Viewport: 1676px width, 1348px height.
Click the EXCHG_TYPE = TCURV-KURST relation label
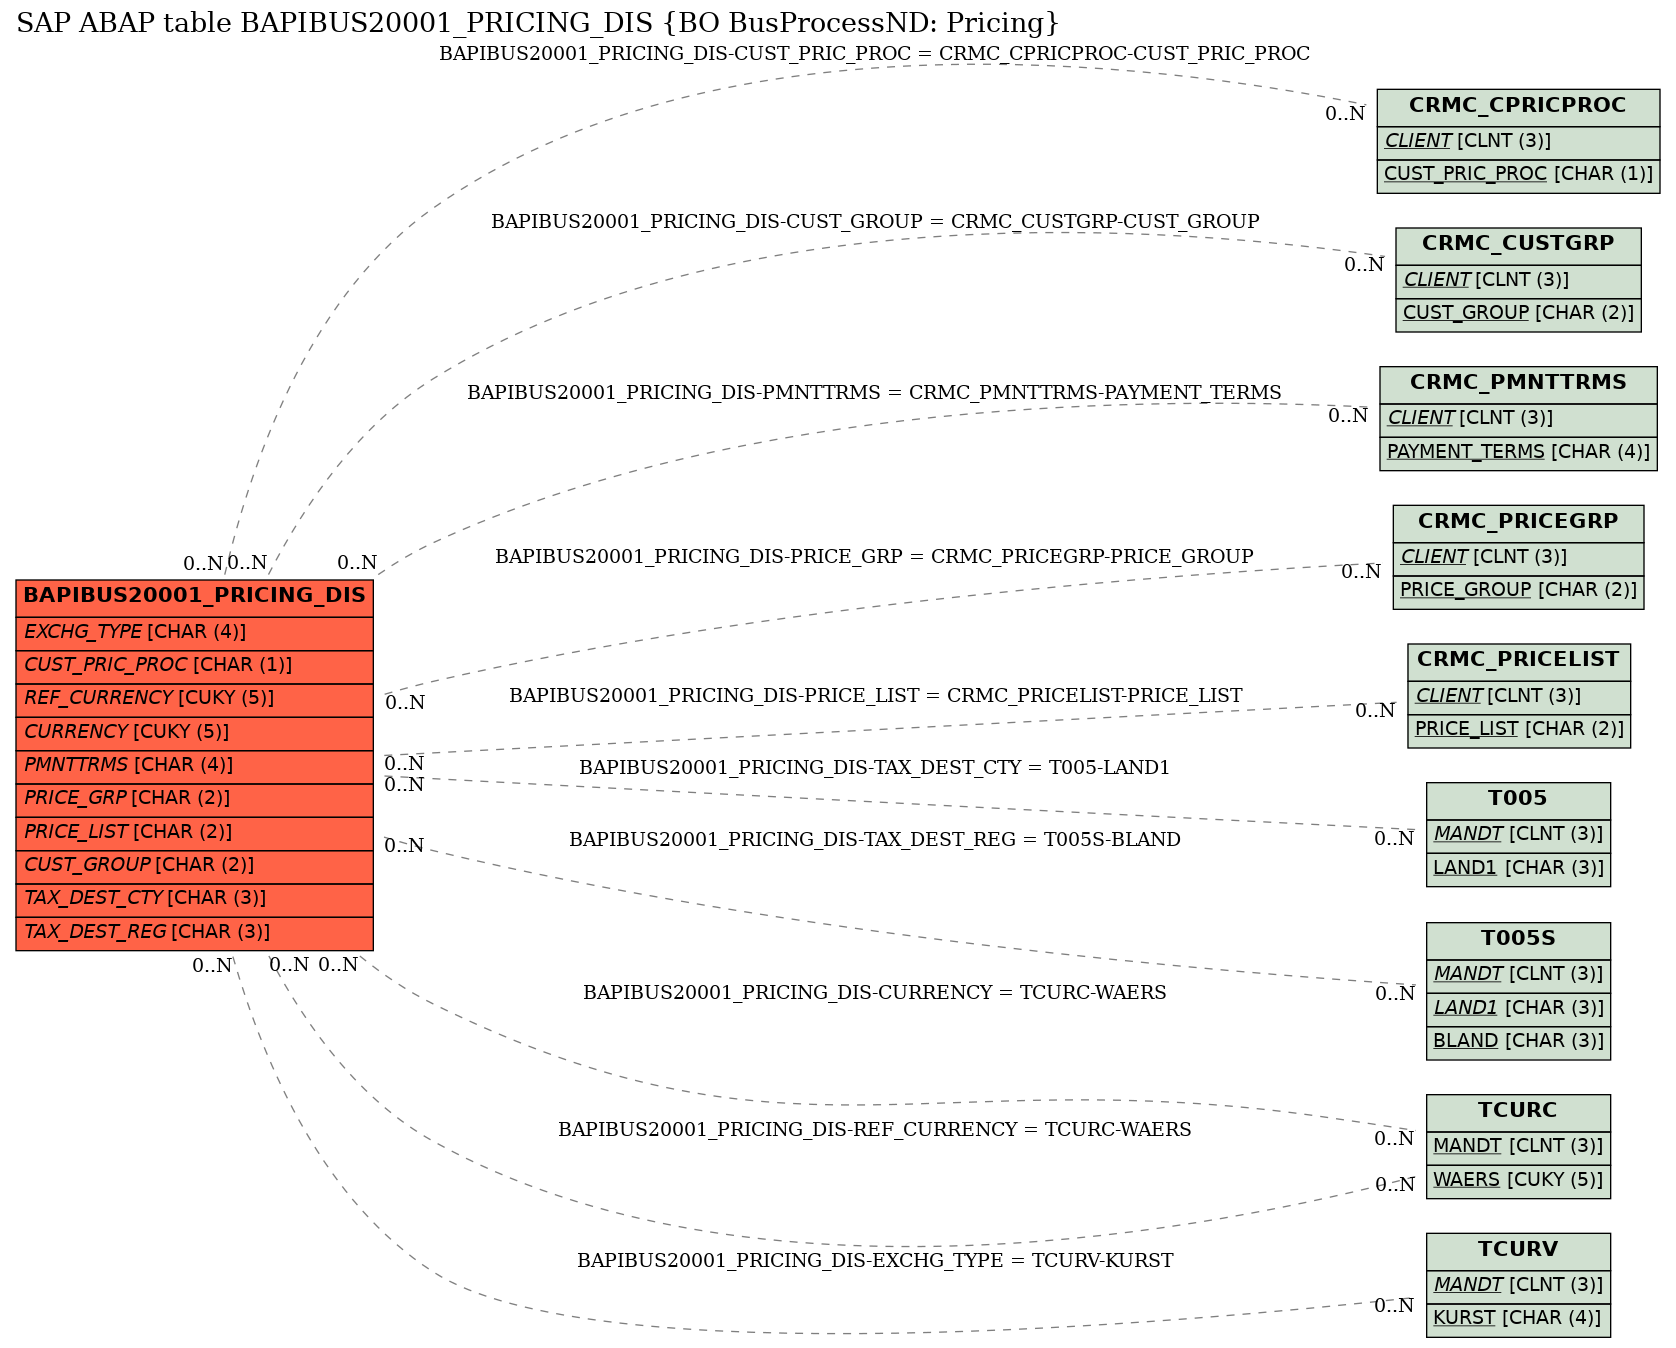coord(875,1261)
